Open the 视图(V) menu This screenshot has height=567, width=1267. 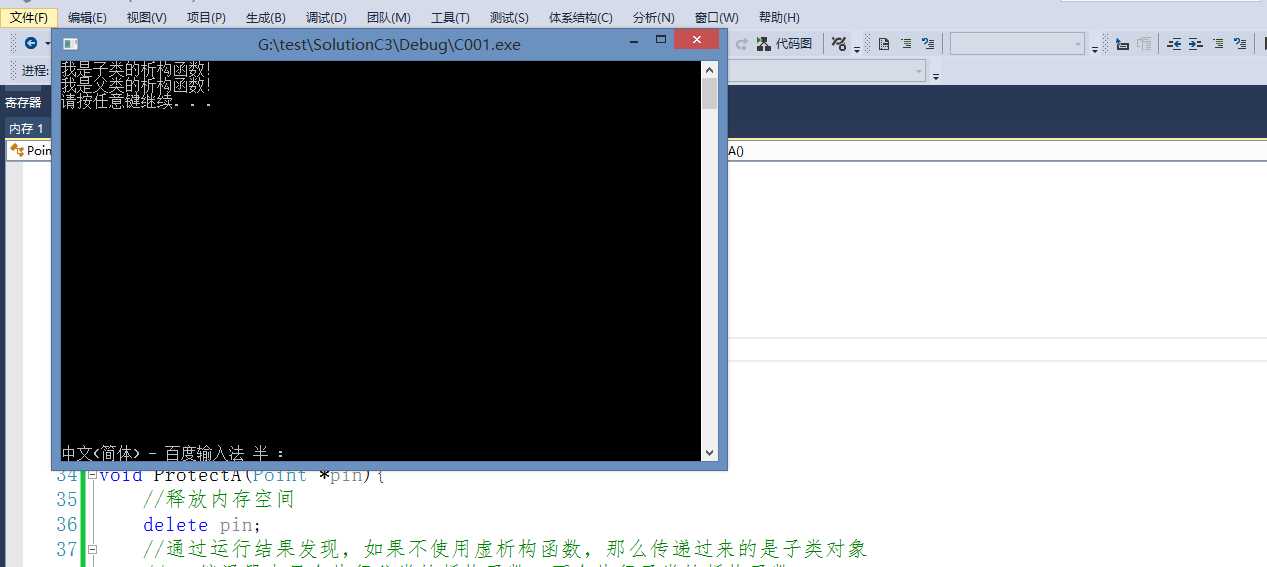click(147, 18)
